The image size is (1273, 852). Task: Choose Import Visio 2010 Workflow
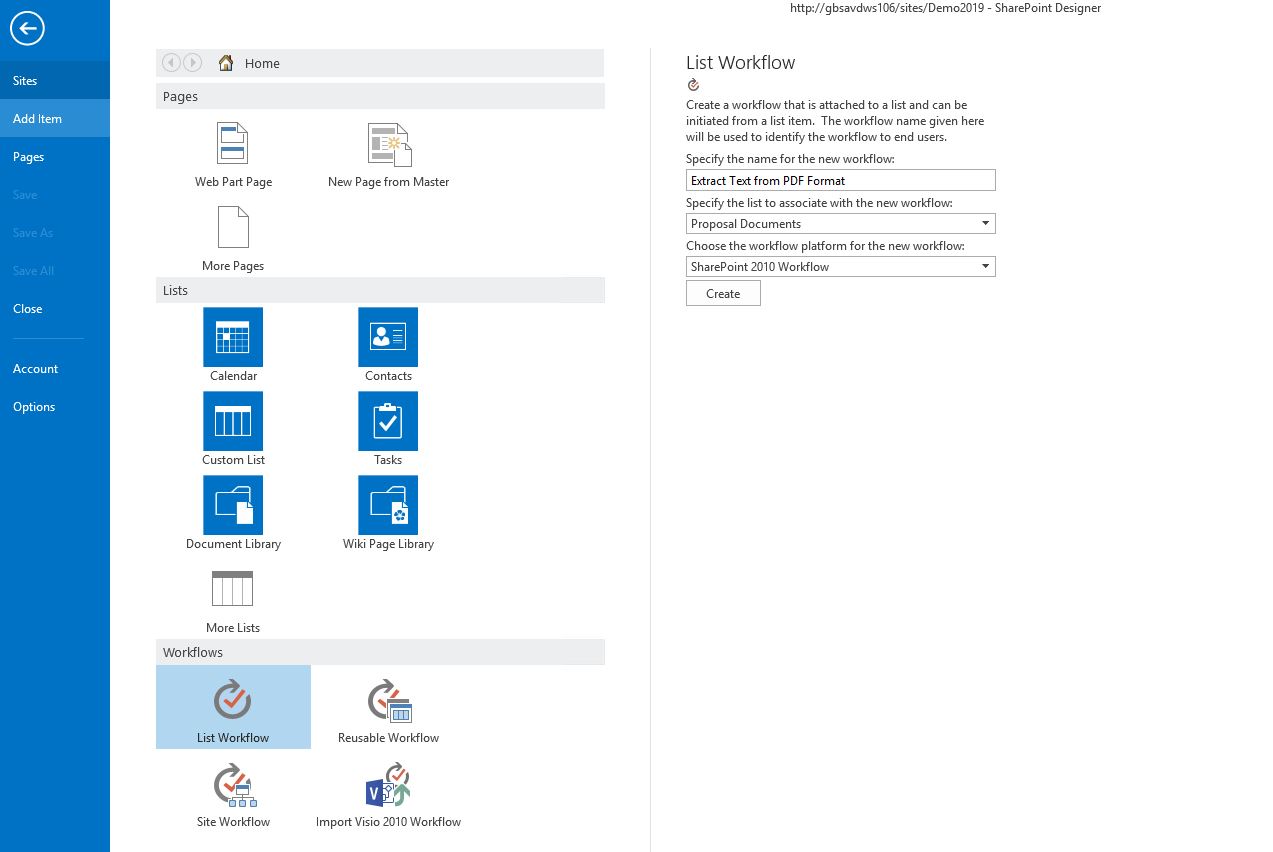coord(389,785)
